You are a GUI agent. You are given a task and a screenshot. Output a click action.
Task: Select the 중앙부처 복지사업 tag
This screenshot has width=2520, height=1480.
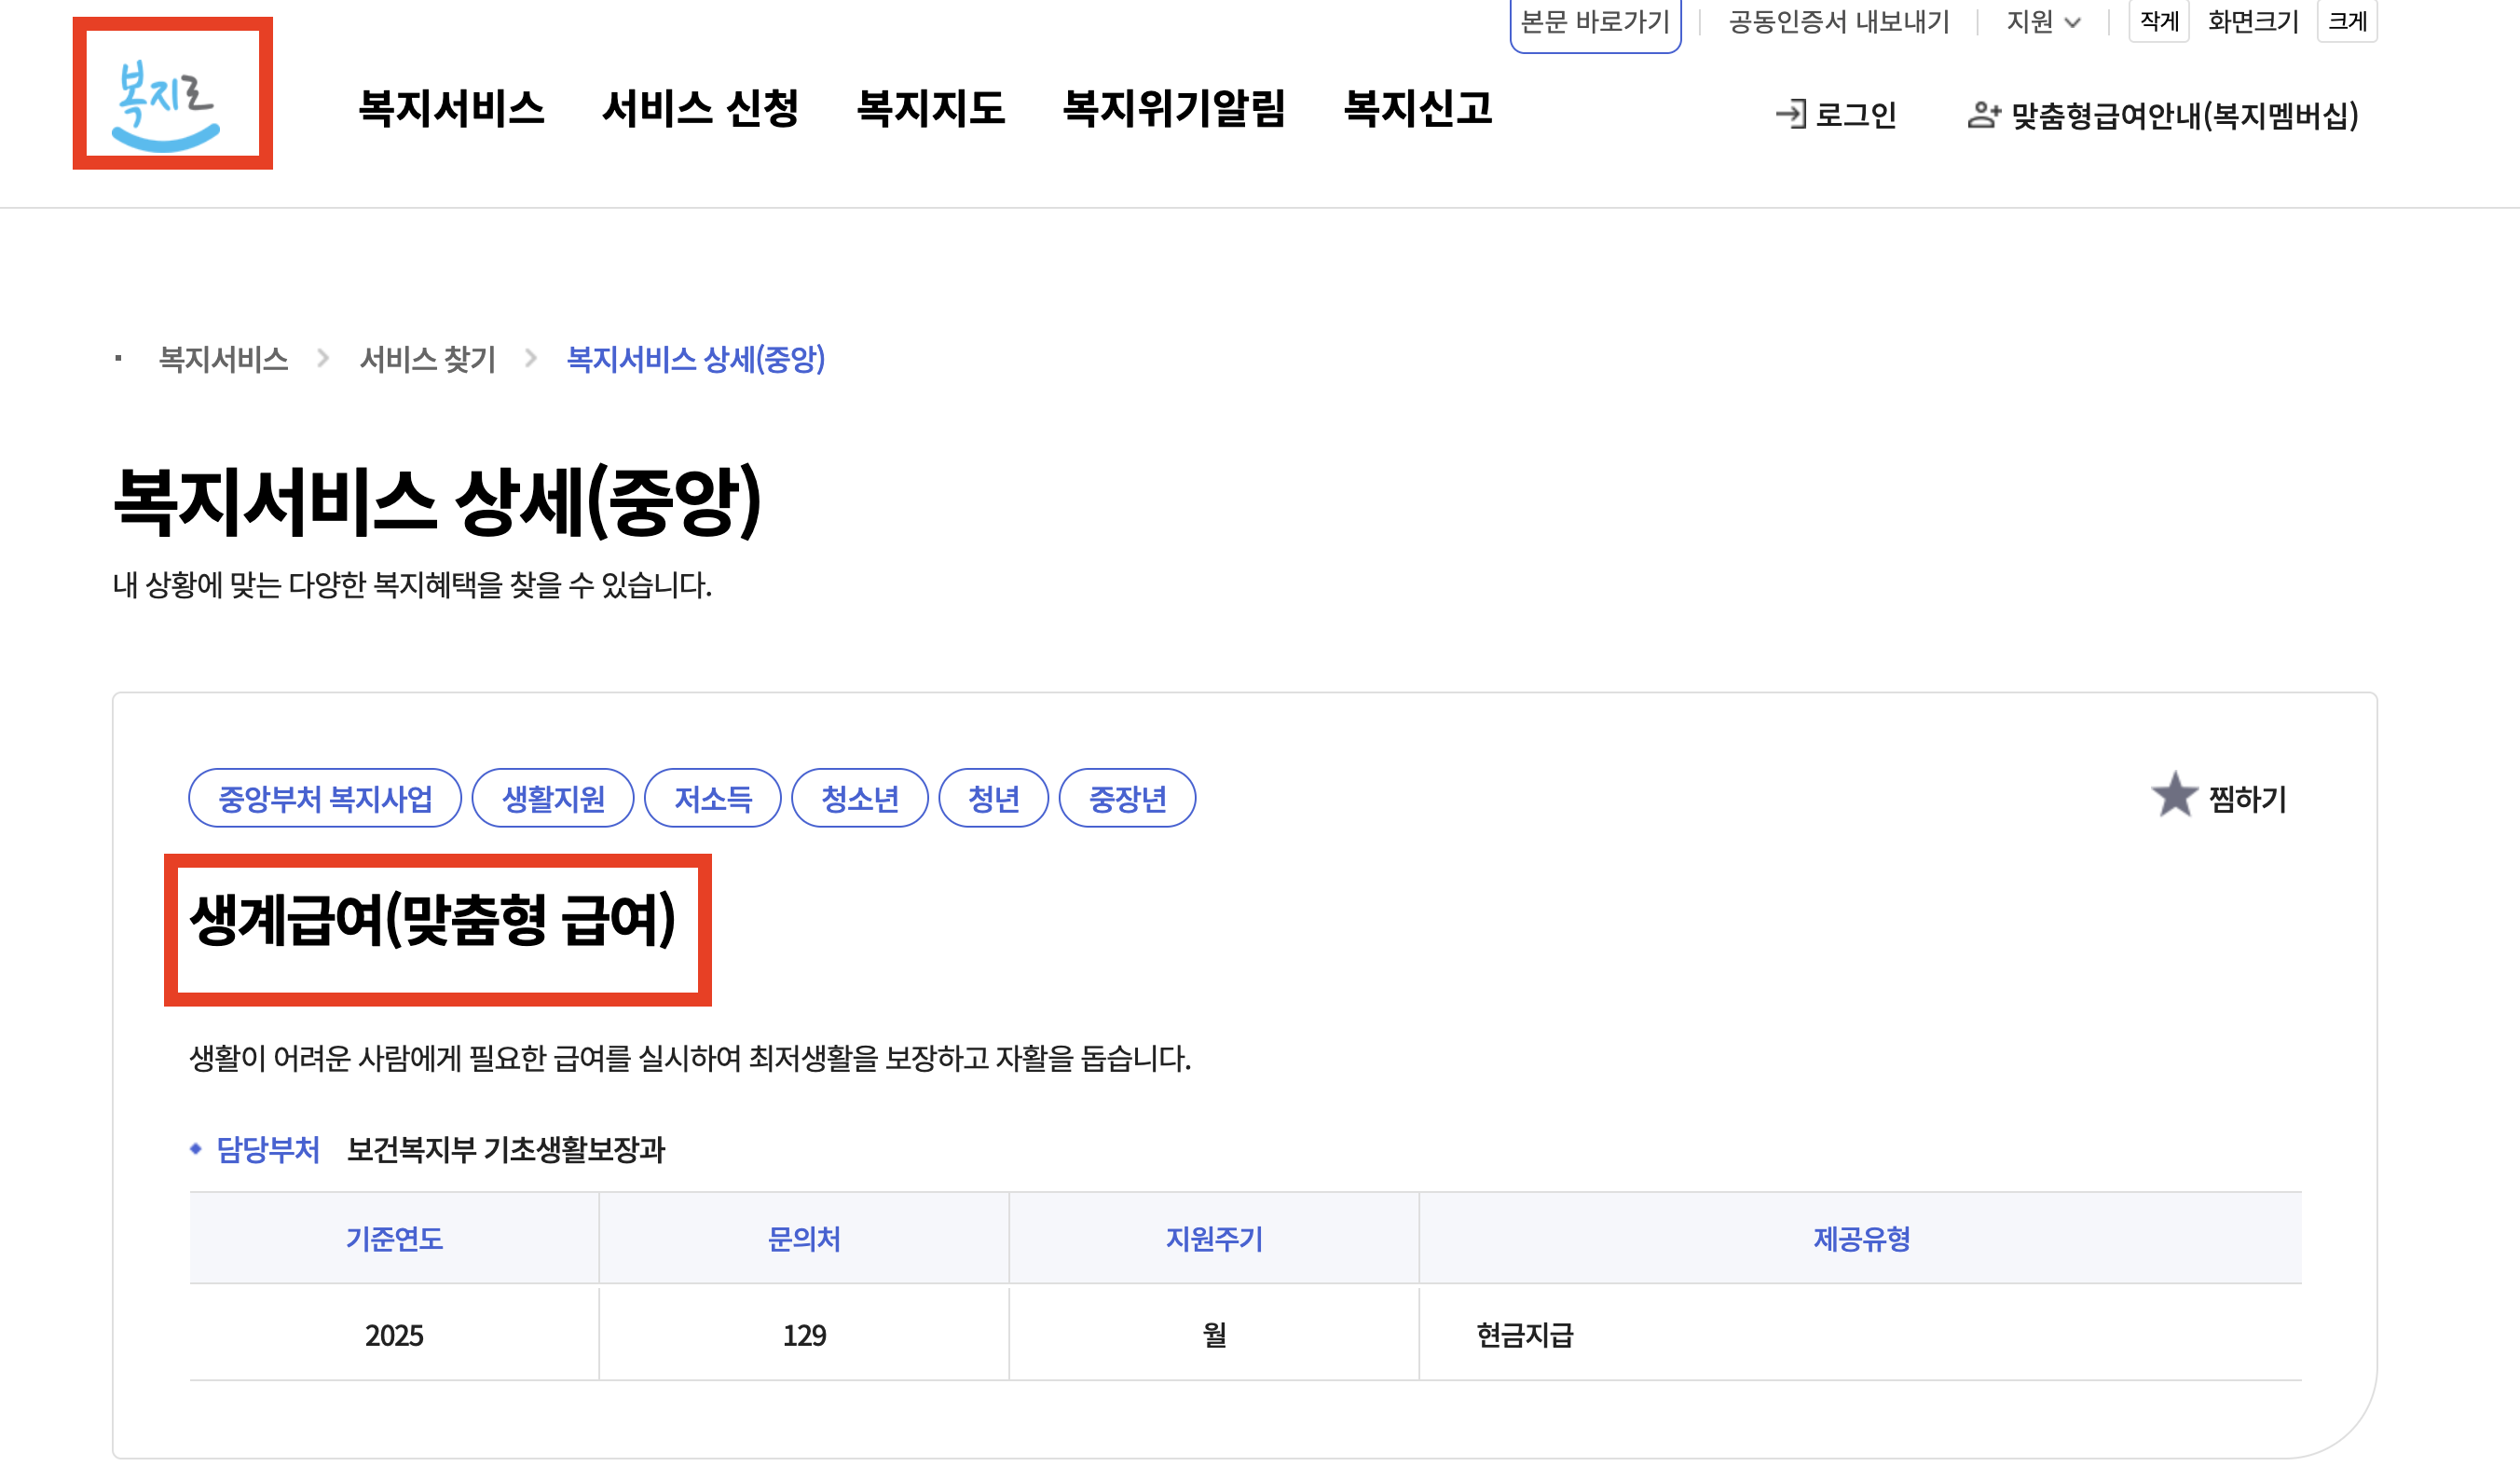325,798
